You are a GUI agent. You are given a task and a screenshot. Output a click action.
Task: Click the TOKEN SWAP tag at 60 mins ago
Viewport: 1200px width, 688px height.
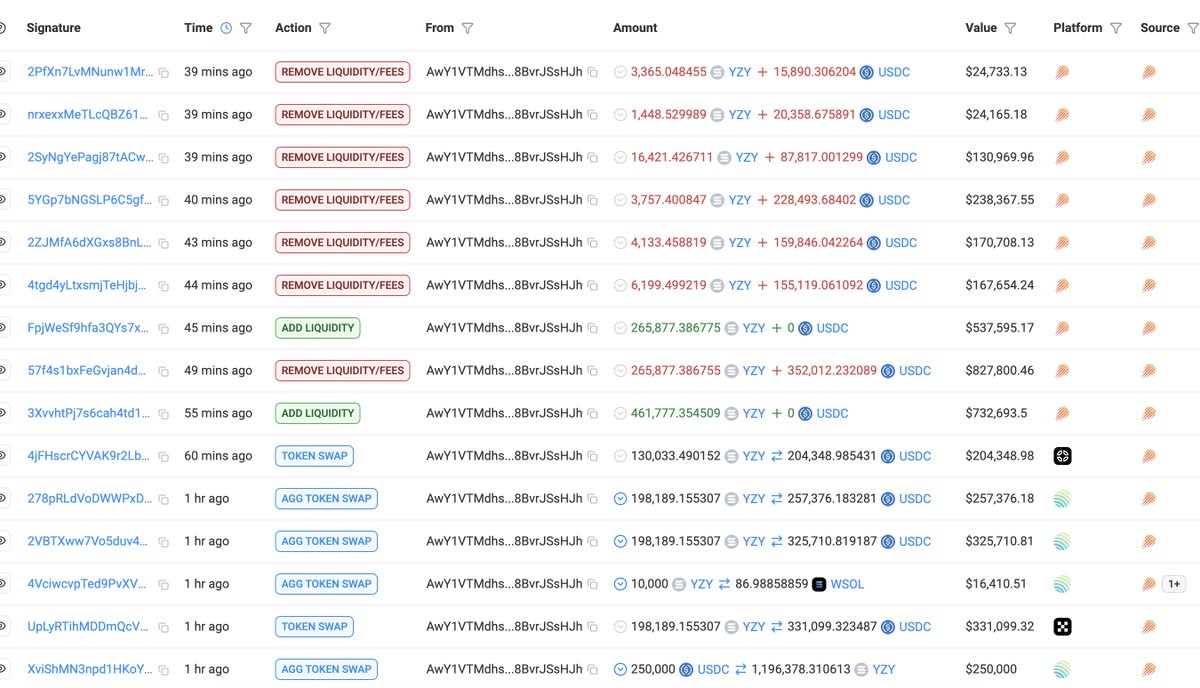pos(314,456)
